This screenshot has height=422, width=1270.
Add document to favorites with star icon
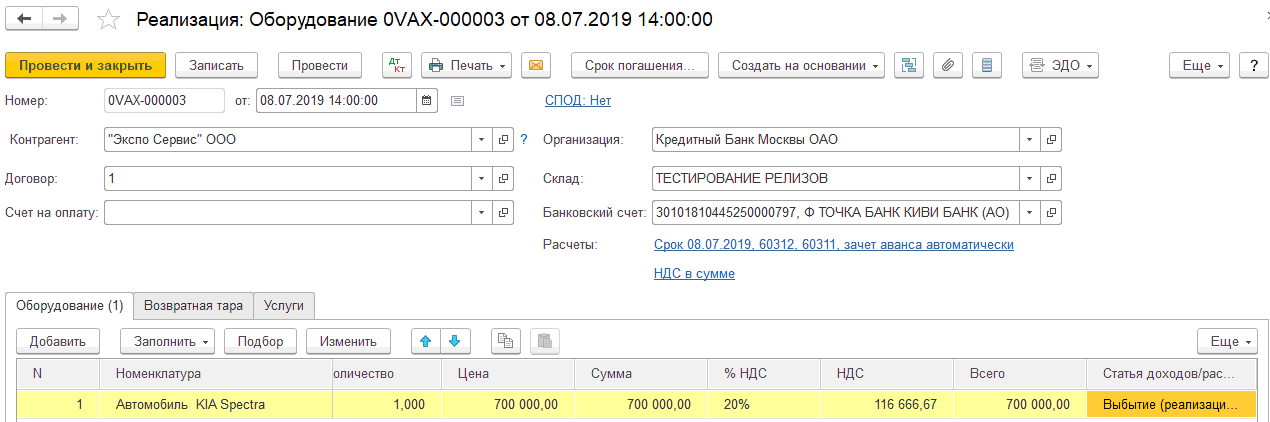(109, 20)
